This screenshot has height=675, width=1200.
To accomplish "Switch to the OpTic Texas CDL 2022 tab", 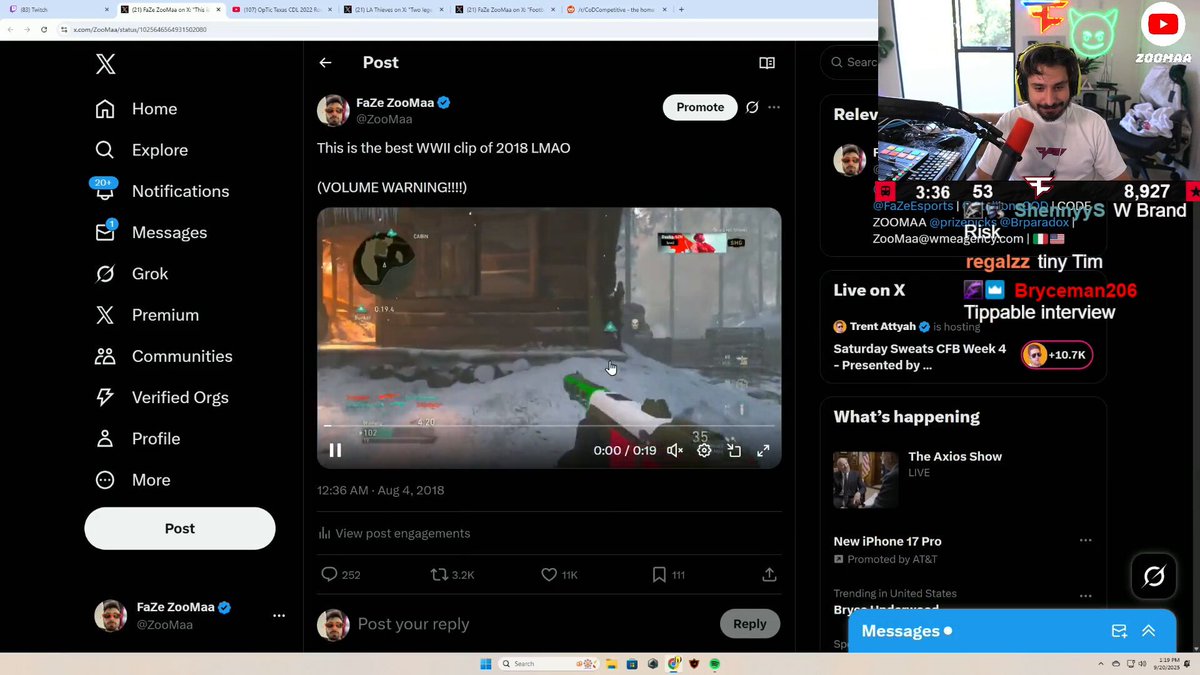I will pyautogui.click(x=282, y=9).
